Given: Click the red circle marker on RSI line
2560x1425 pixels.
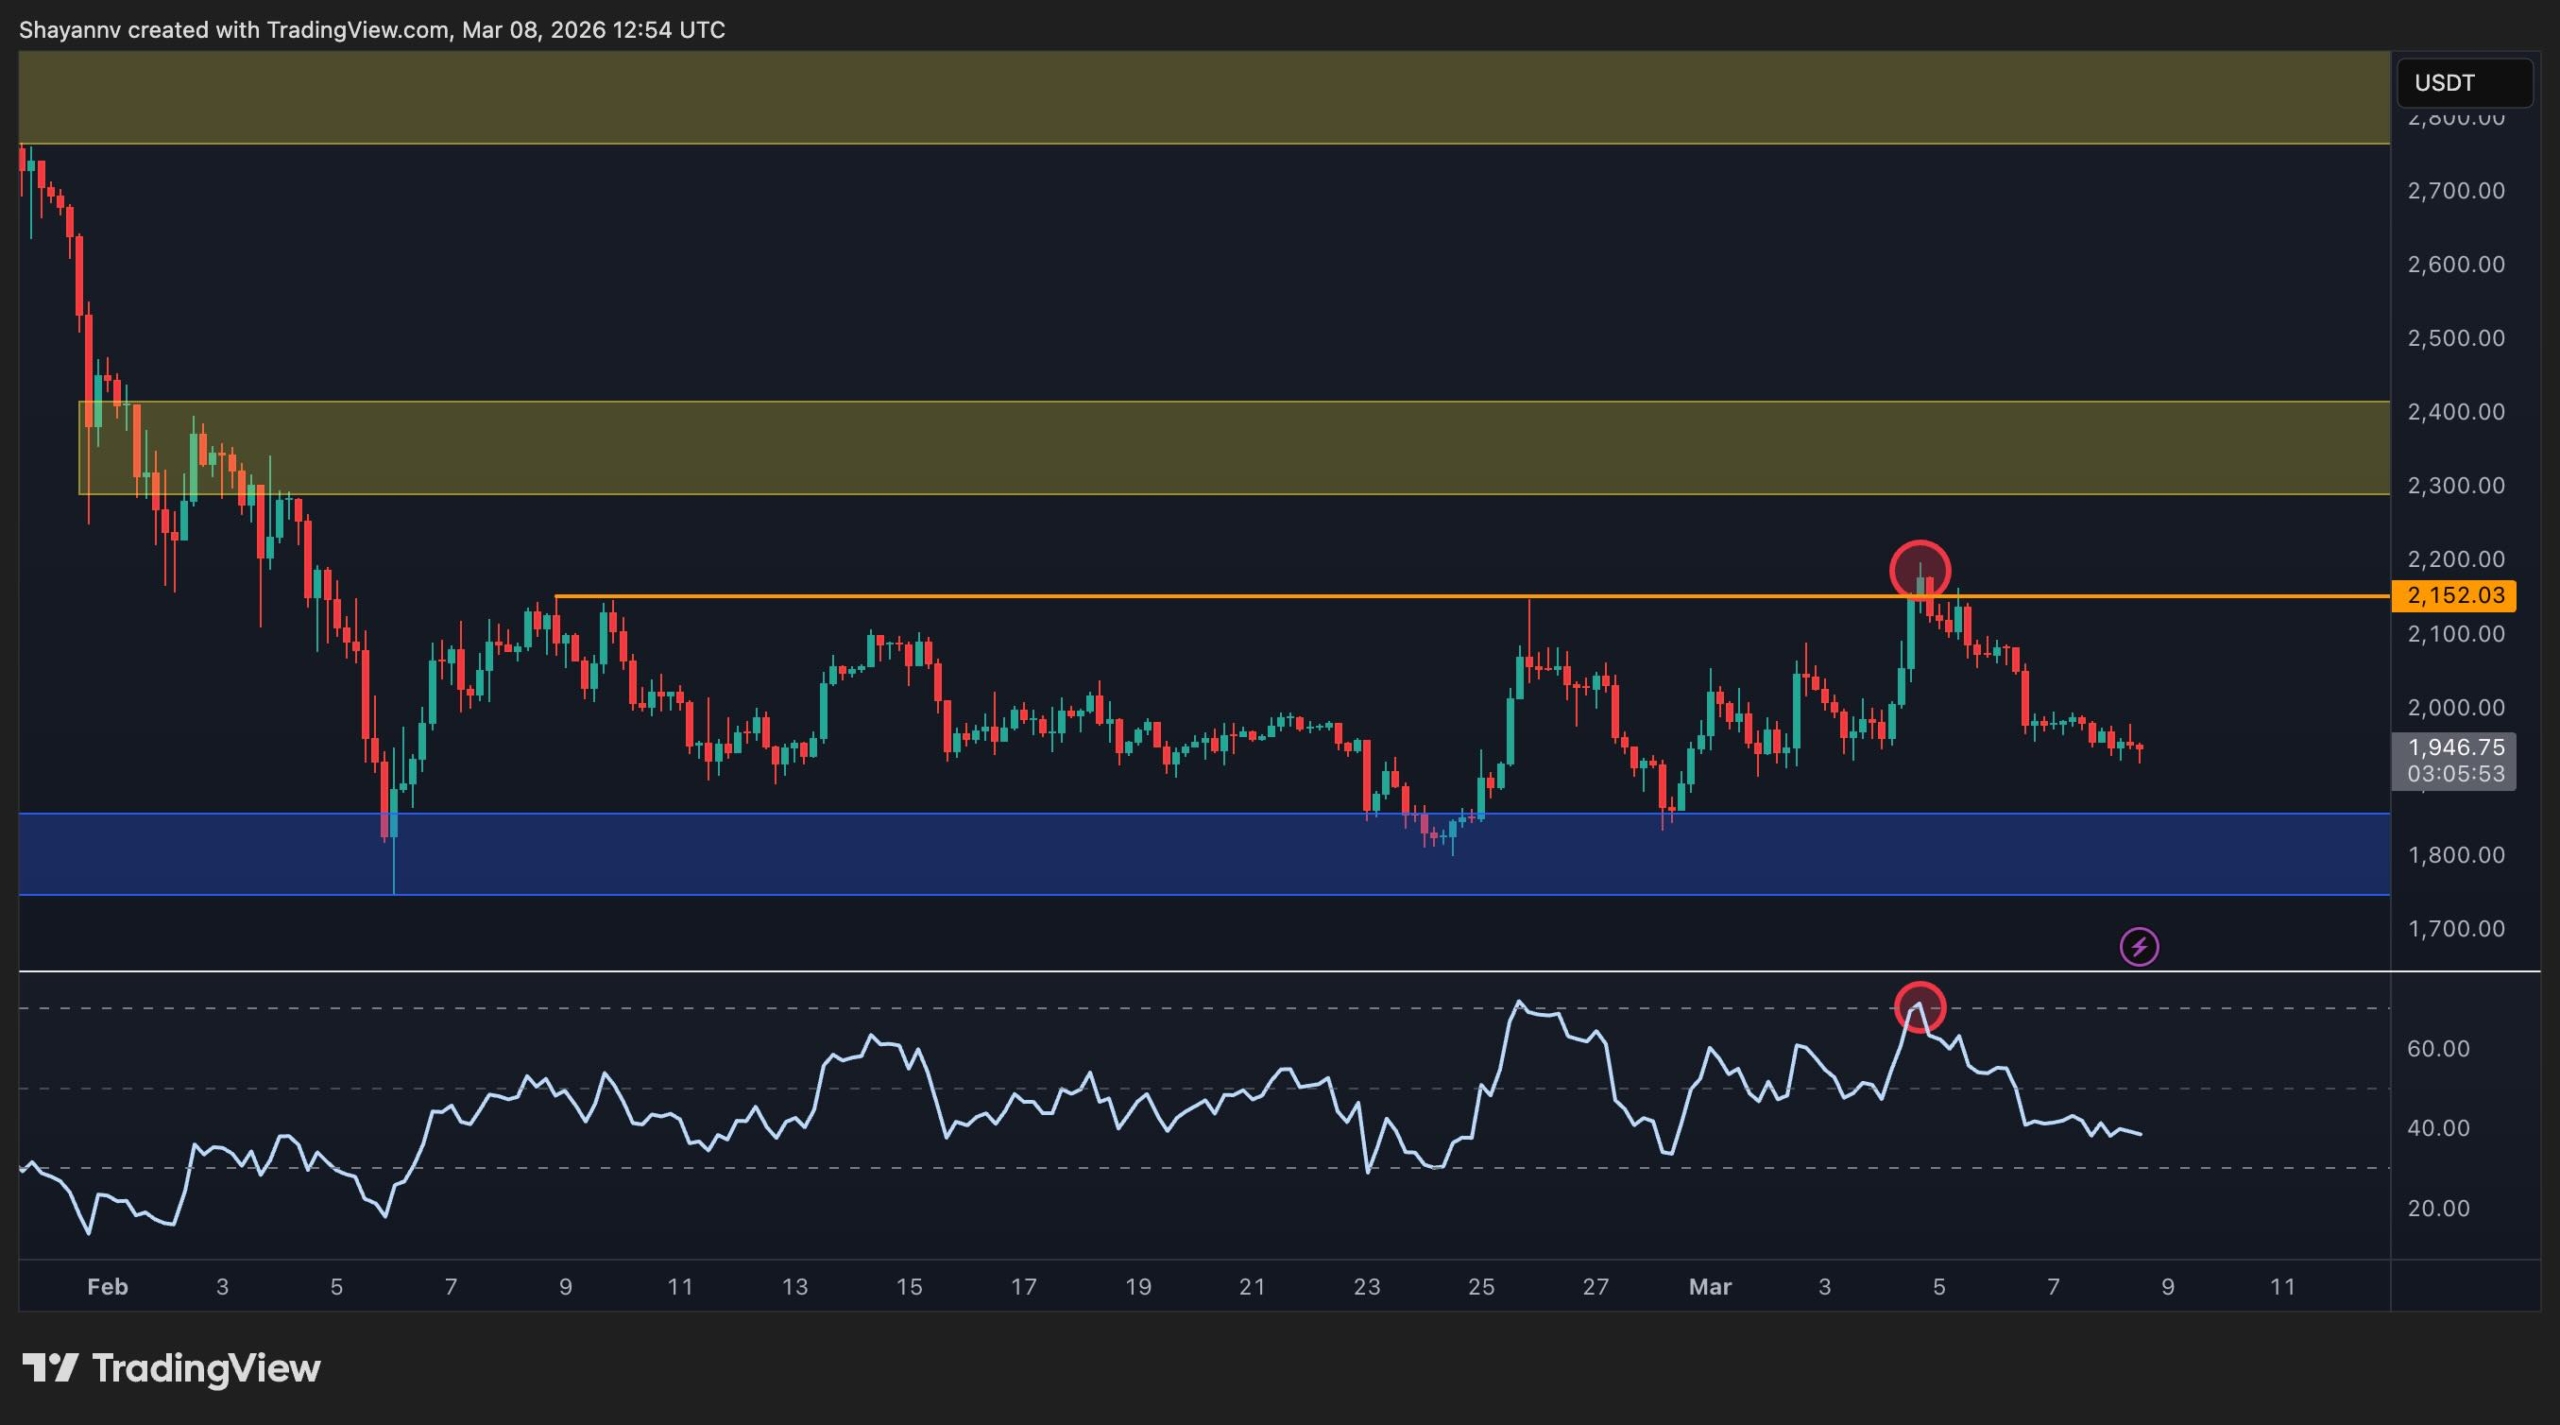Looking at the screenshot, I should [1919, 1007].
